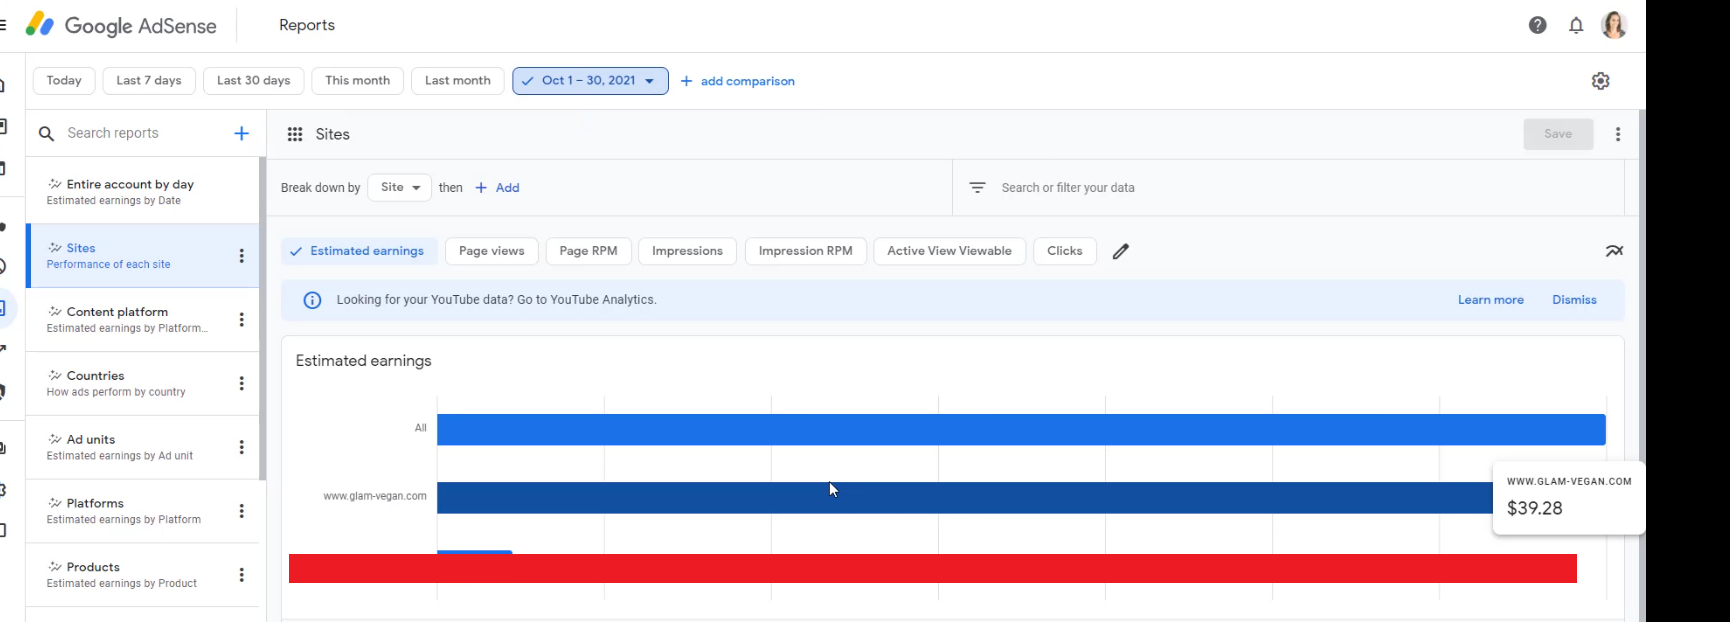Open the report settings gear icon
The height and width of the screenshot is (622, 1730).
pyautogui.click(x=1601, y=81)
